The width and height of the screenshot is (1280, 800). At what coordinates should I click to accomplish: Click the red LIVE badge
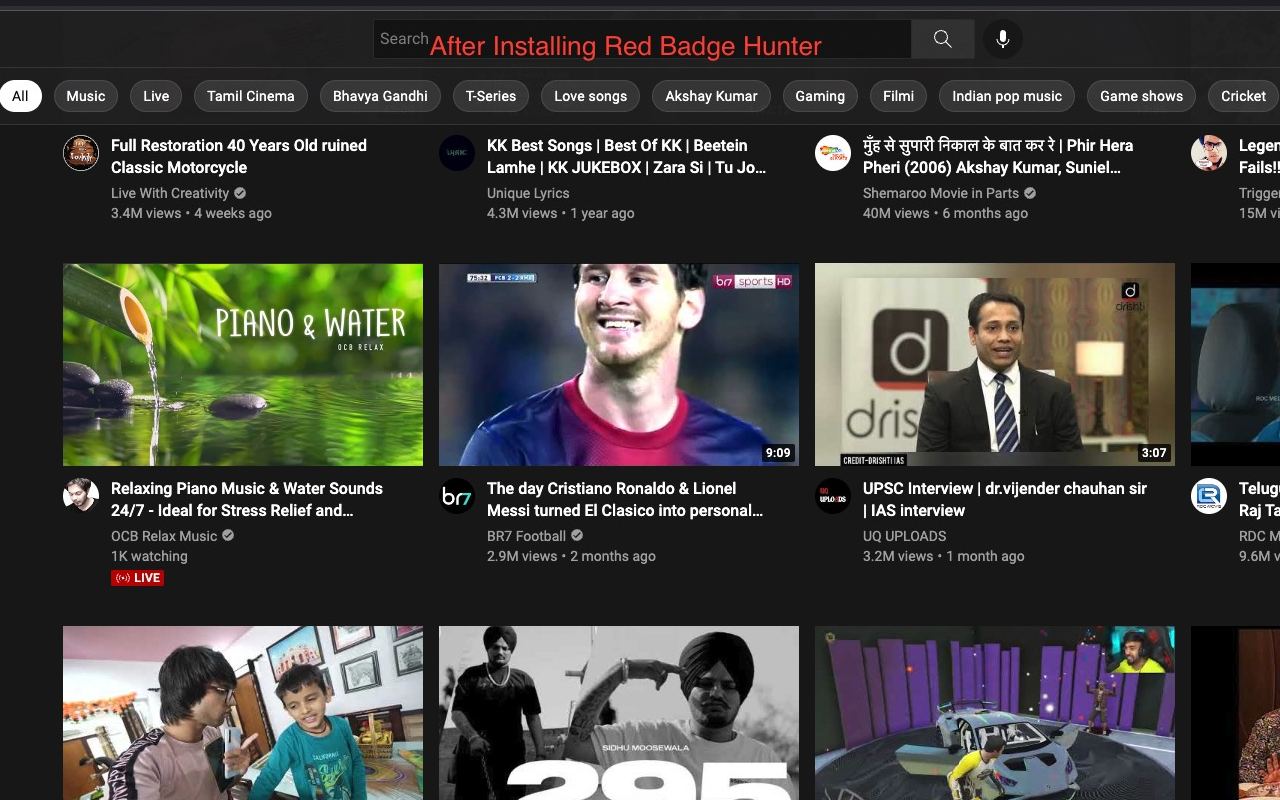click(x=137, y=578)
